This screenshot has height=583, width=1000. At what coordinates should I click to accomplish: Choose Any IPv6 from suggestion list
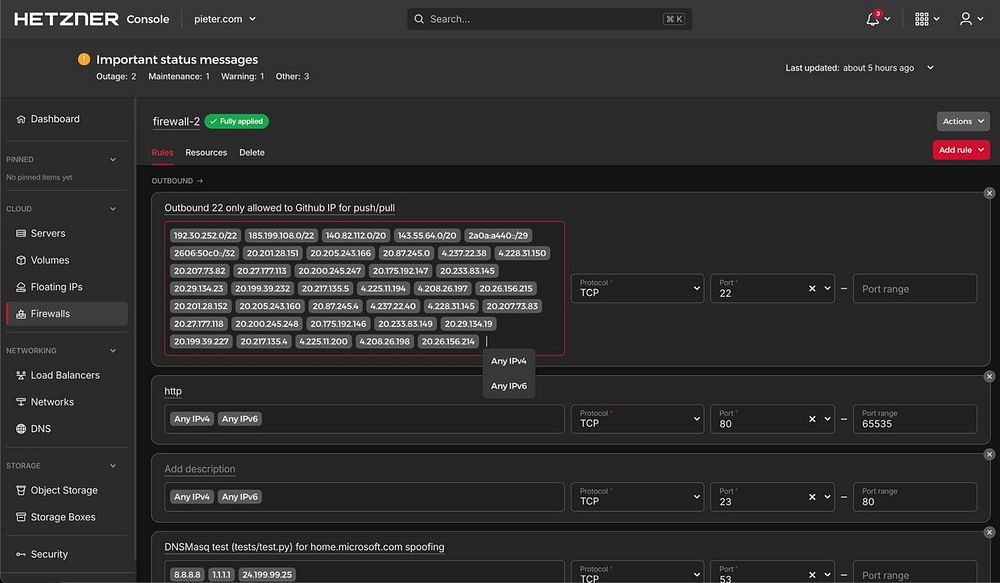tap(509, 386)
